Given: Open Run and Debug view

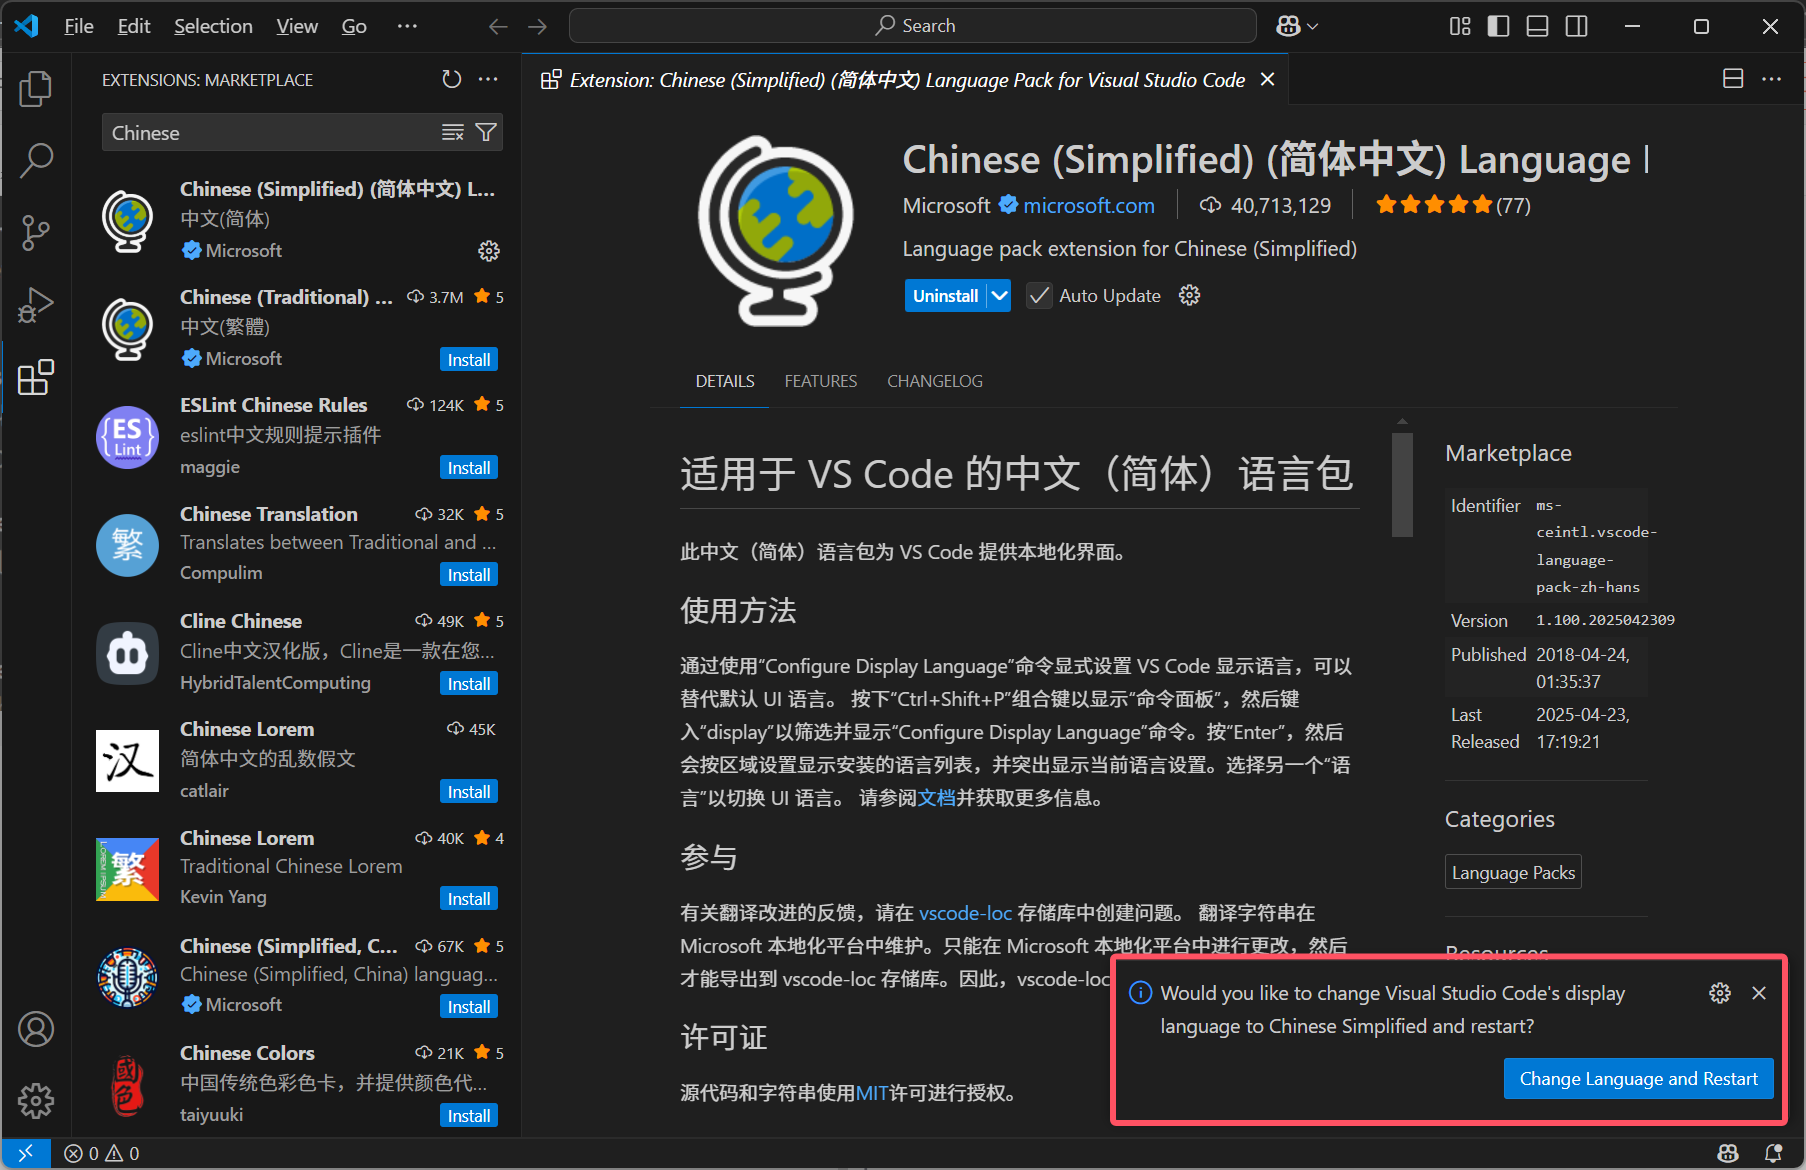Looking at the screenshot, I should tap(36, 305).
